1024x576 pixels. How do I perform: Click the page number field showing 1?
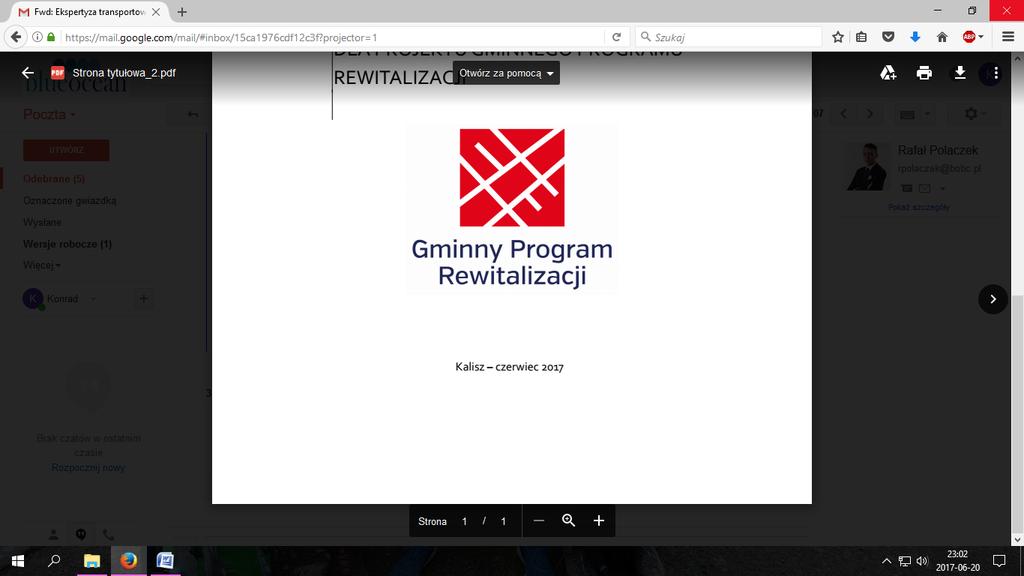464,521
